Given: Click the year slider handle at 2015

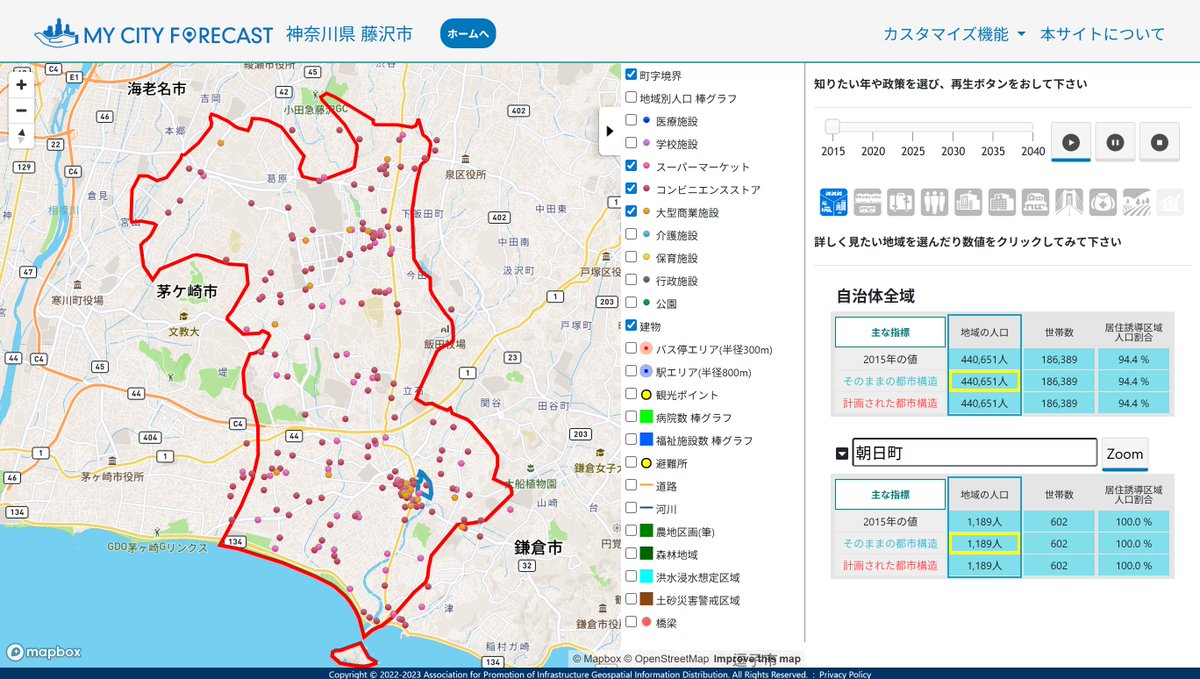Looking at the screenshot, I should pyautogui.click(x=832, y=127).
